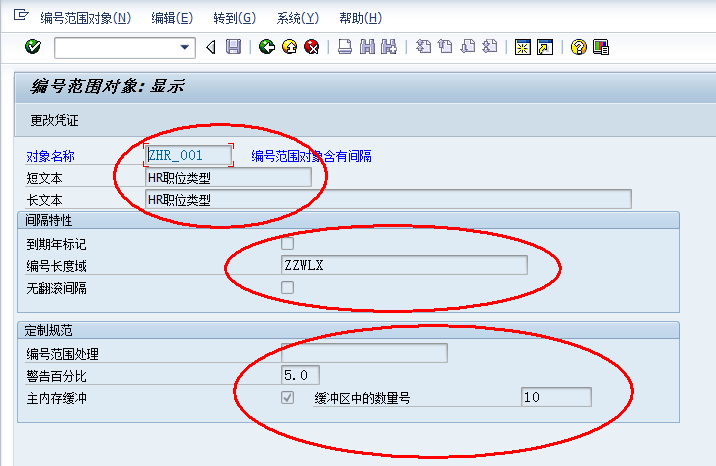Click the 缓冲区中的数量号 field 10
The height and width of the screenshot is (466, 716).
tap(556, 397)
